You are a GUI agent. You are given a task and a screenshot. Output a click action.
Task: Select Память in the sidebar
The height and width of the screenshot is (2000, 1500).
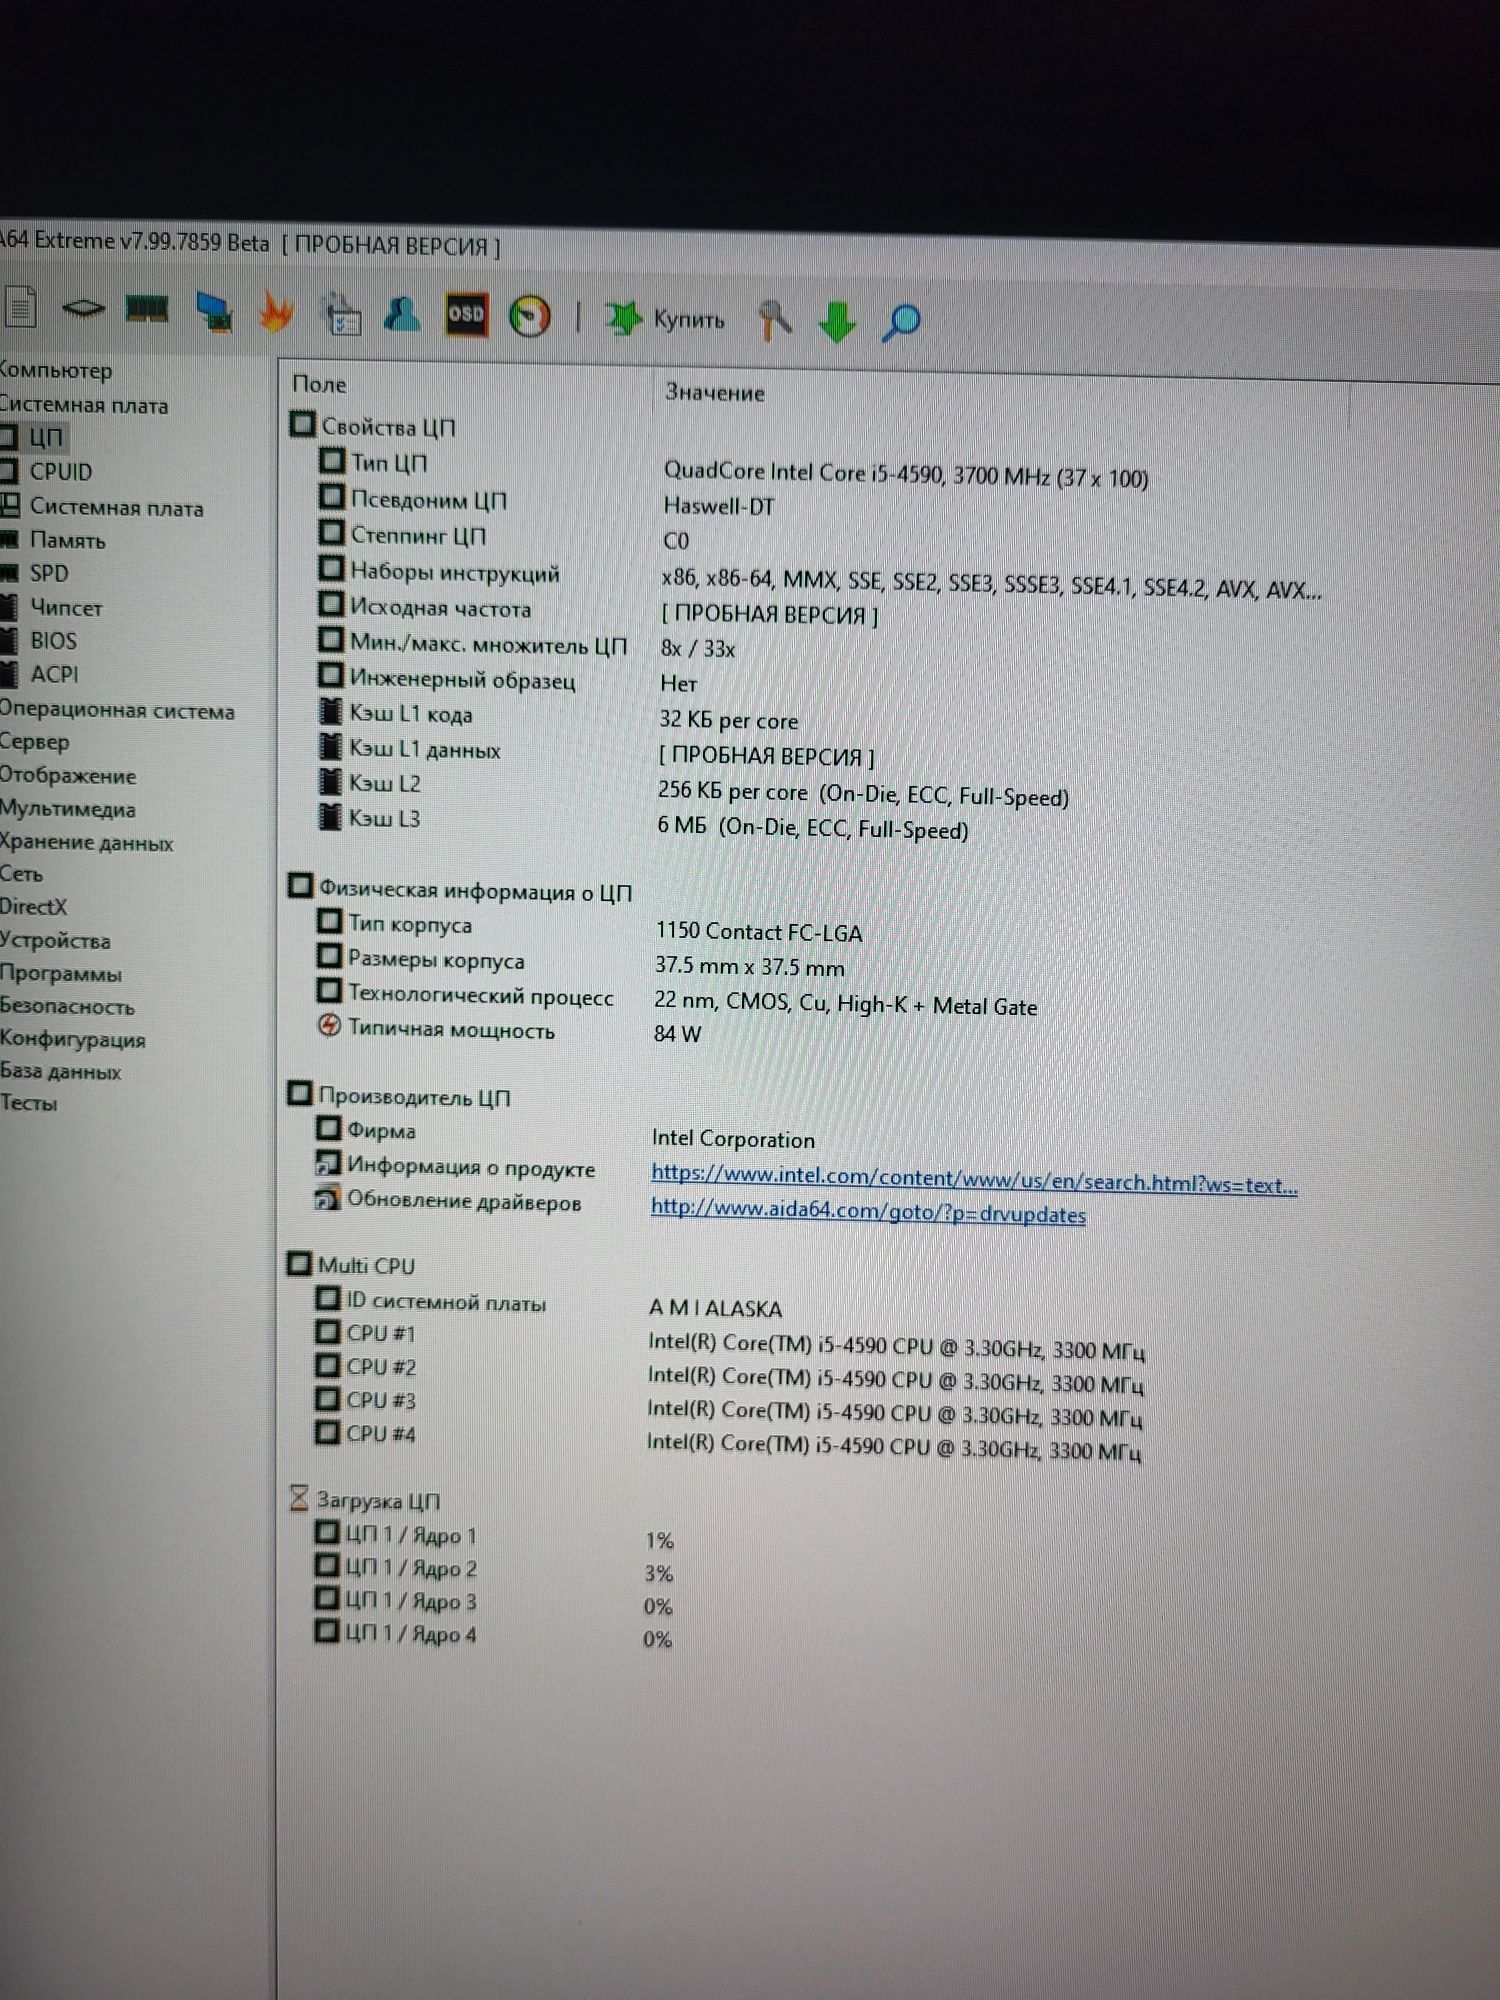67,540
